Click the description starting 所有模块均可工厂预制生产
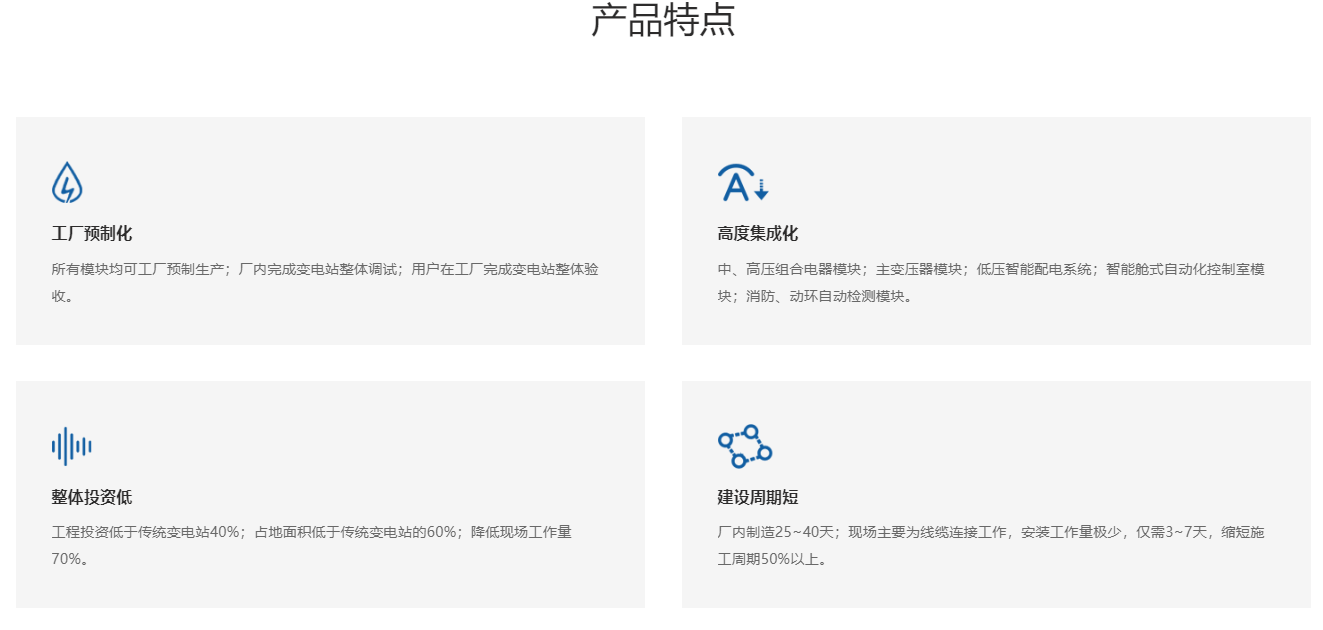The height and width of the screenshot is (630, 1323). tap(325, 283)
